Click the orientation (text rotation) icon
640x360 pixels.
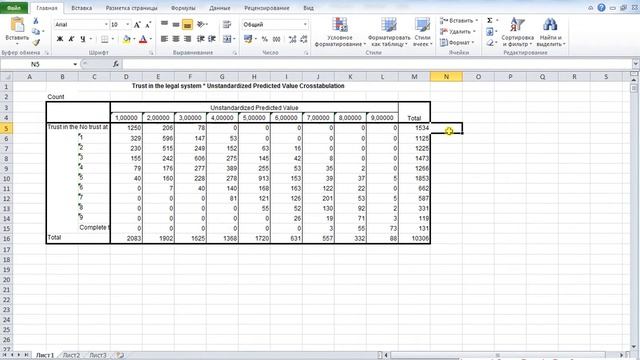point(200,24)
